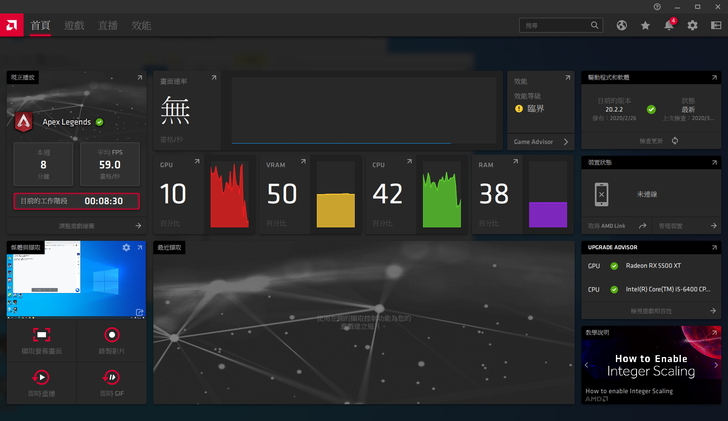Expand the UPGRADE ADVISOR panel
The width and height of the screenshot is (728, 421).
715,247
